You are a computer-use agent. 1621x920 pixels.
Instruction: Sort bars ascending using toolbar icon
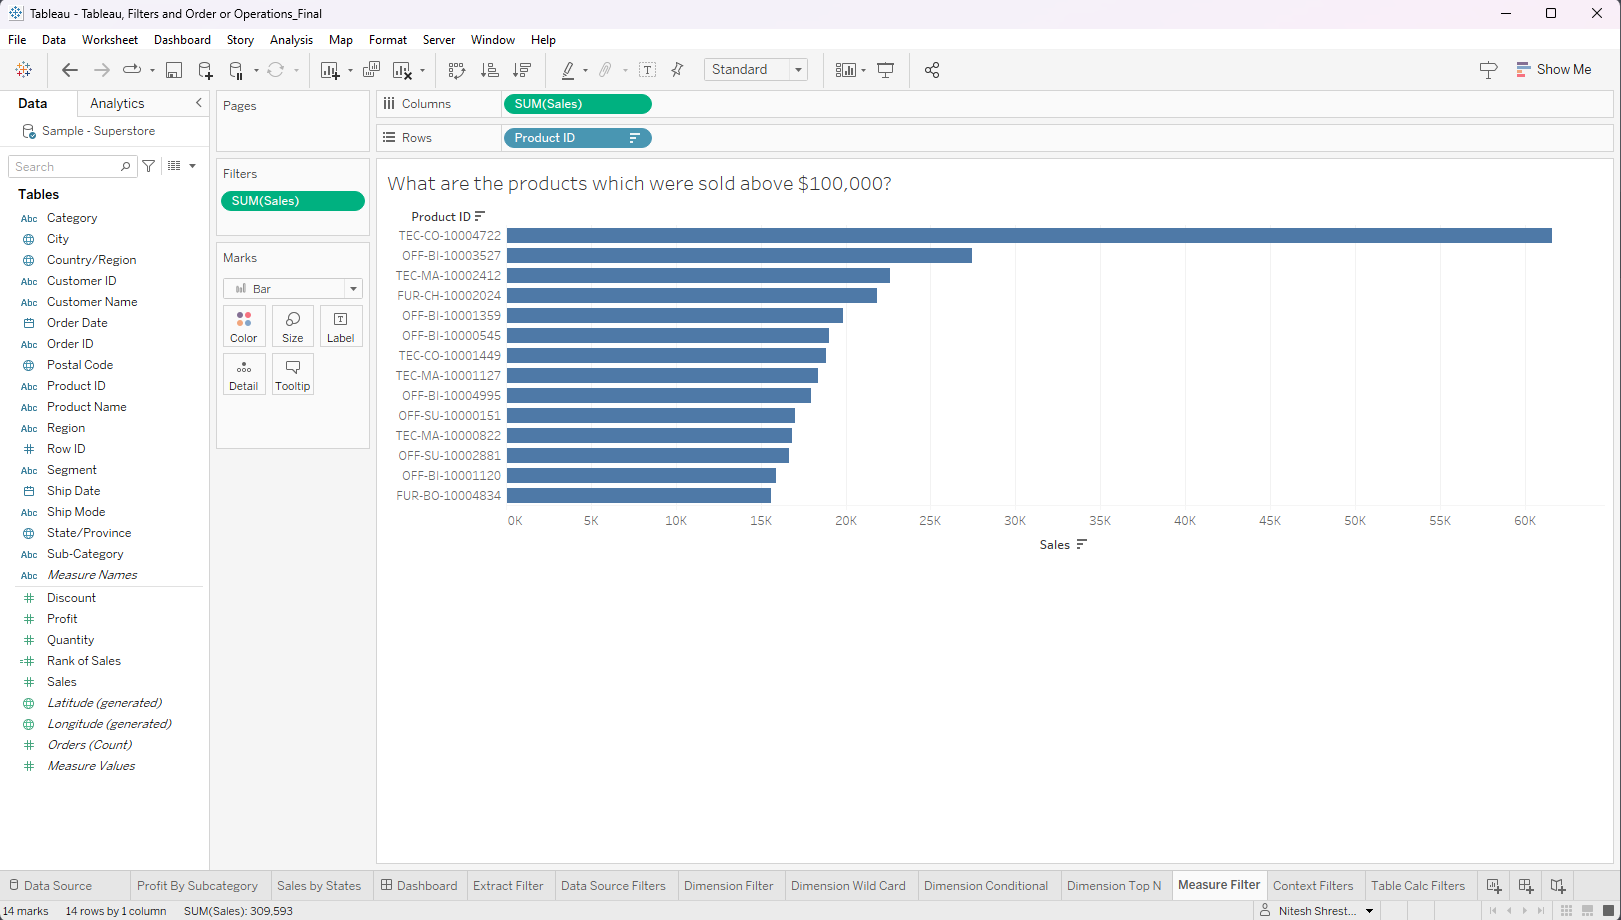[490, 70]
